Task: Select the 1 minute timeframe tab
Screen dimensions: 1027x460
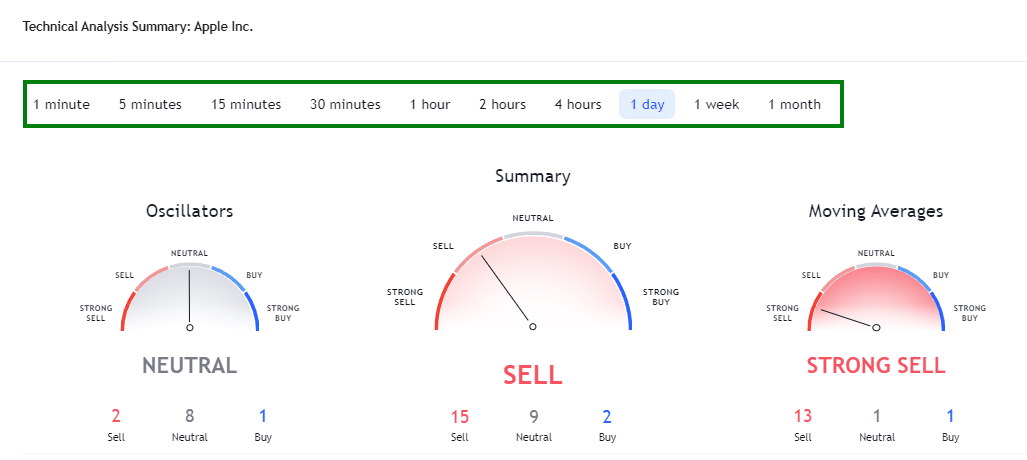Action: pos(61,104)
